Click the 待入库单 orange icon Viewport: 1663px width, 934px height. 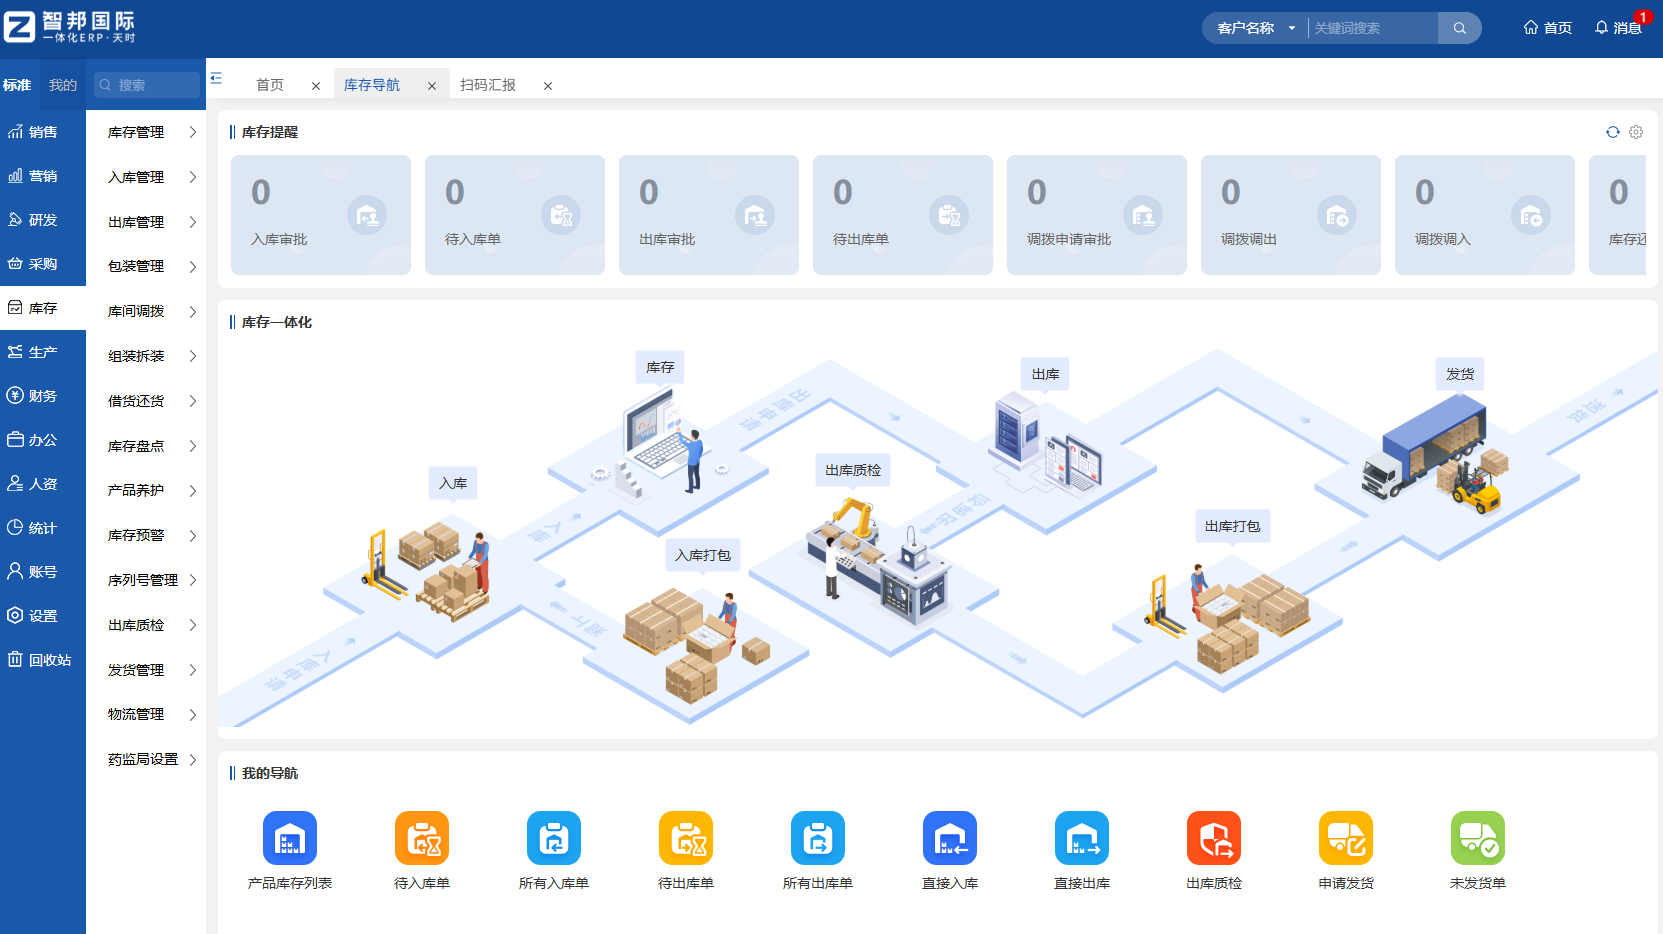pos(421,838)
